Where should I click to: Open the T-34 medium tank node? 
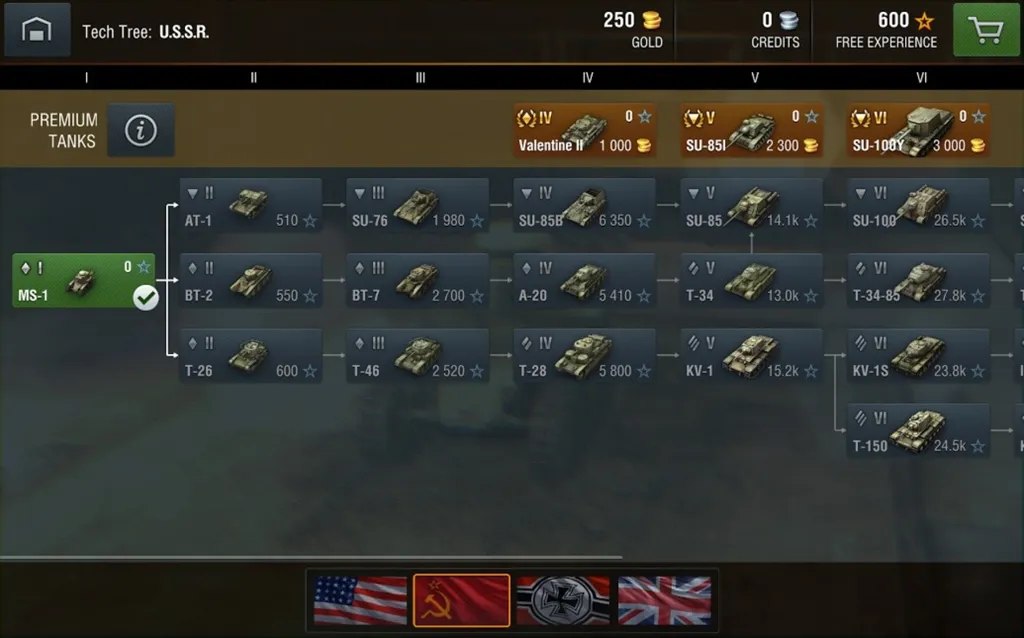(751, 281)
